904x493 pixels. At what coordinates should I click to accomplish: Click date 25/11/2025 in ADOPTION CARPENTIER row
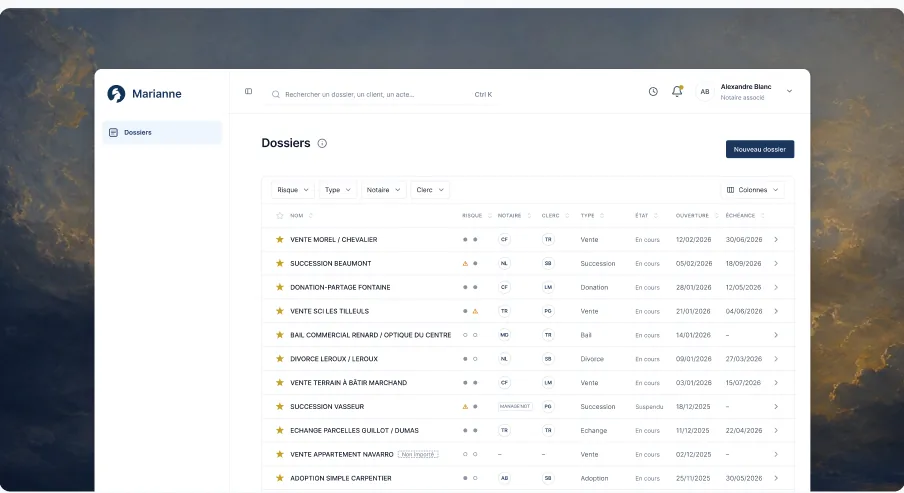click(693, 478)
